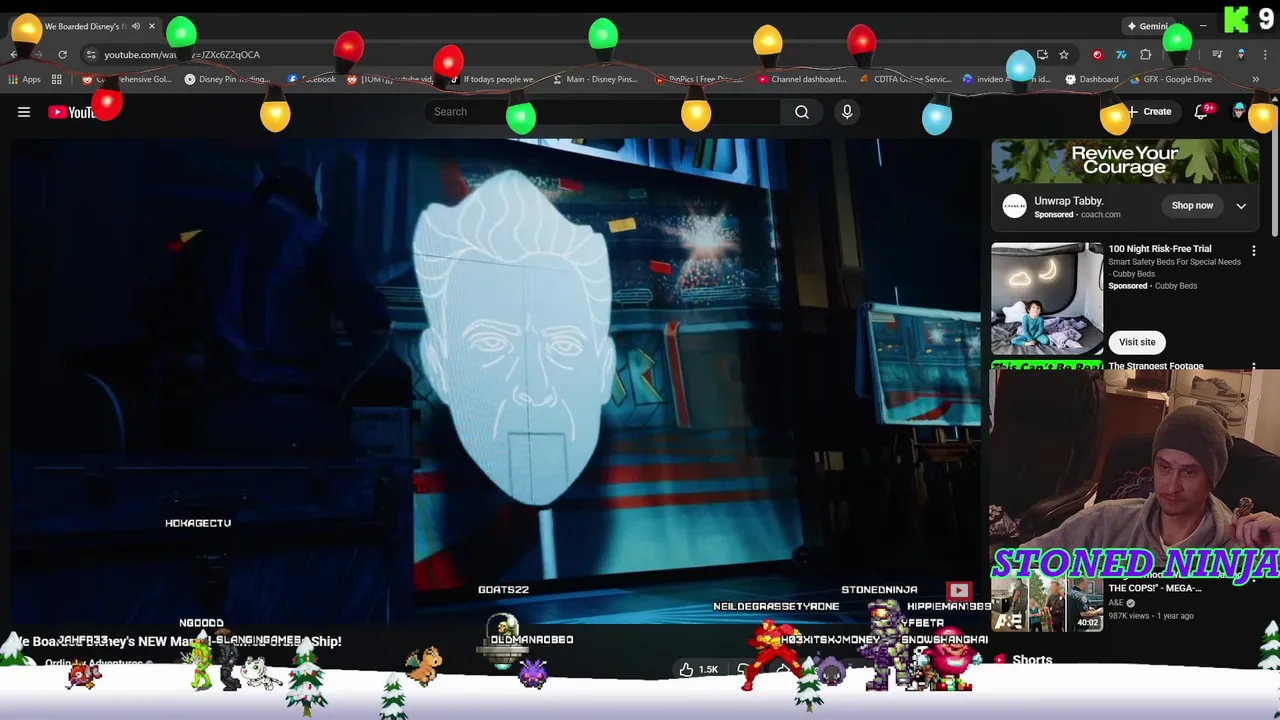Install the app using the address bar icon
The image size is (1280, 720).
(1042, 55)
